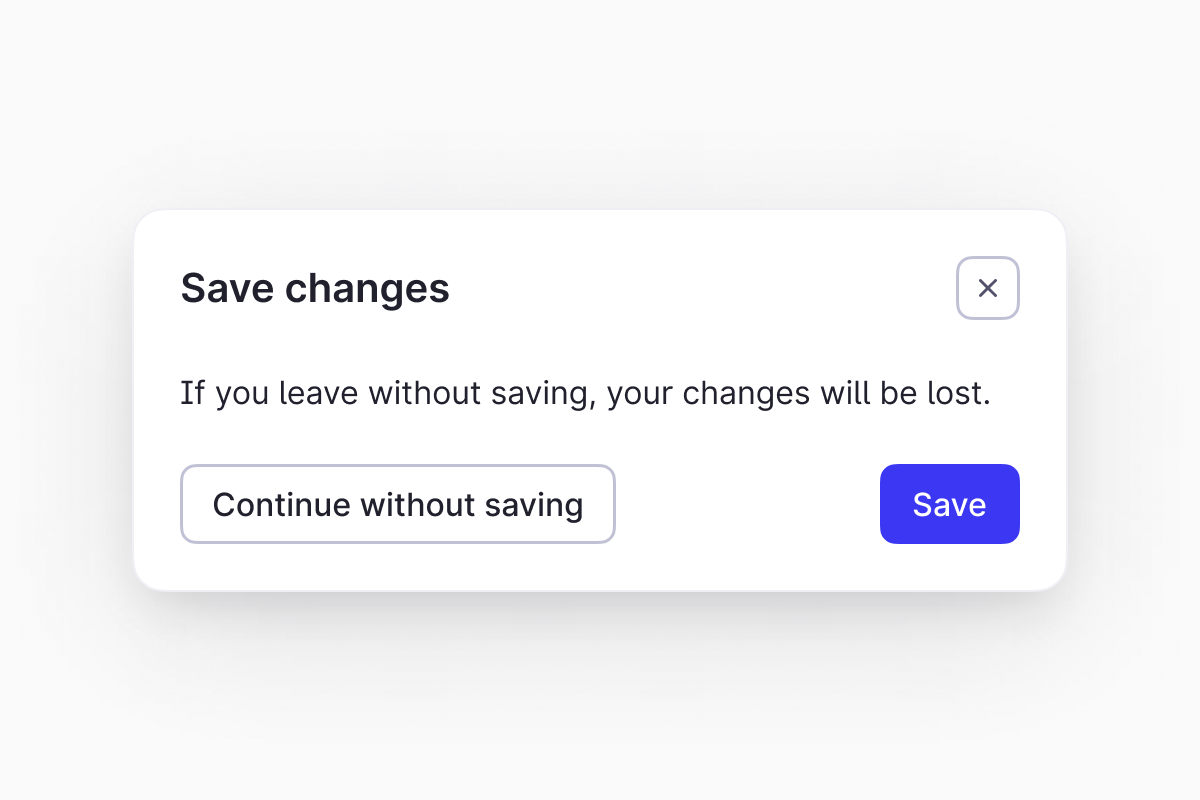Click the "Save changes" dialog title
Image resolution: width=1200 pixels, height=800 pixels.
[315, 289]
